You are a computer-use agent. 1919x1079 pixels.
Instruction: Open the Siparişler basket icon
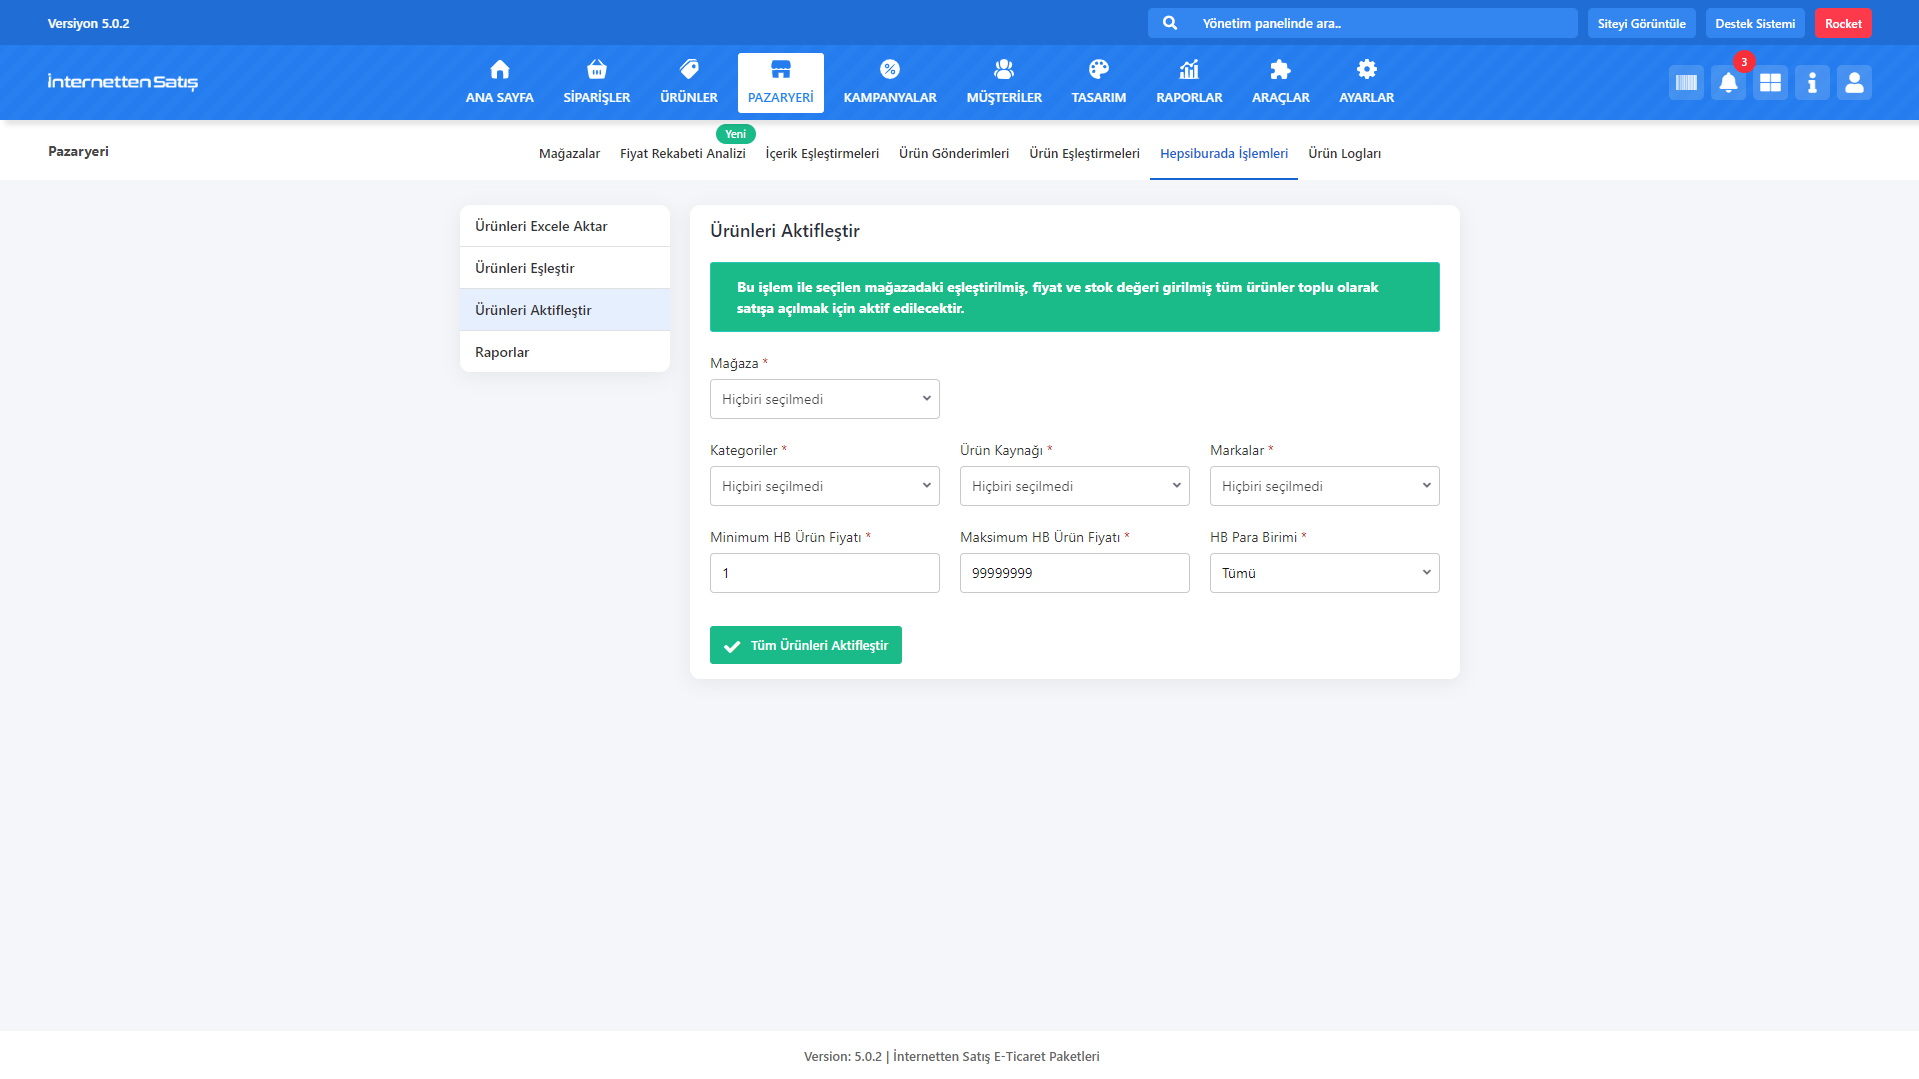pyautogui.click(x=596, y=70)
